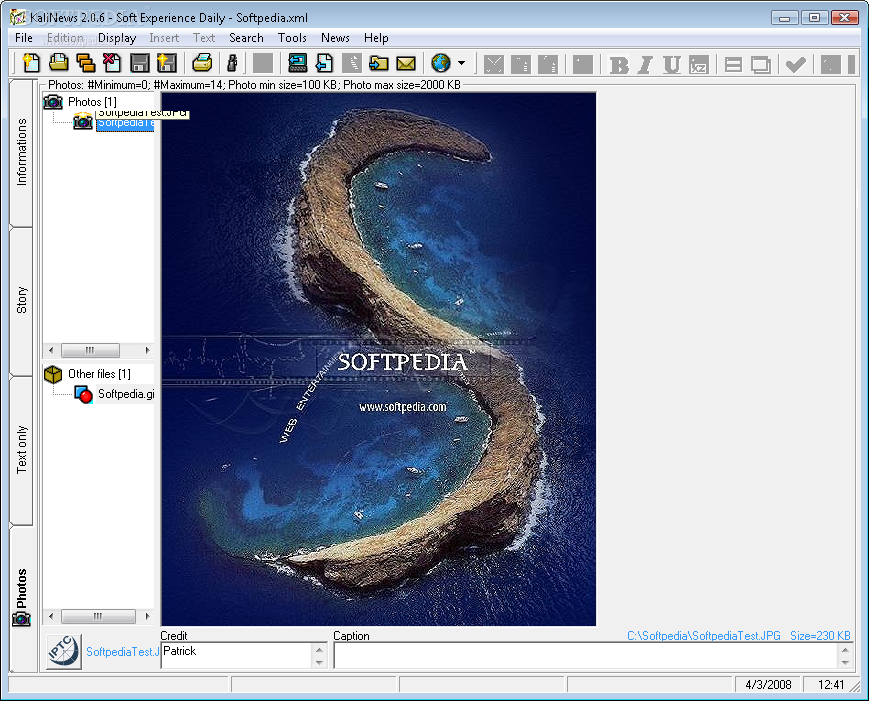Switch to the Story side tab

click(22, 301)
